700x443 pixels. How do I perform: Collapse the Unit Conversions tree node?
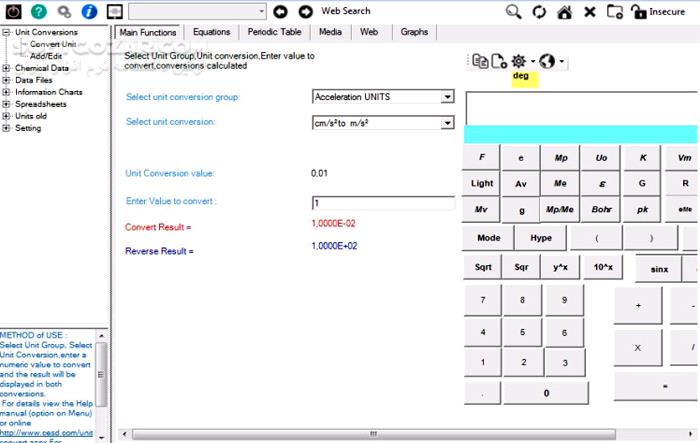(x=6, y=32)
